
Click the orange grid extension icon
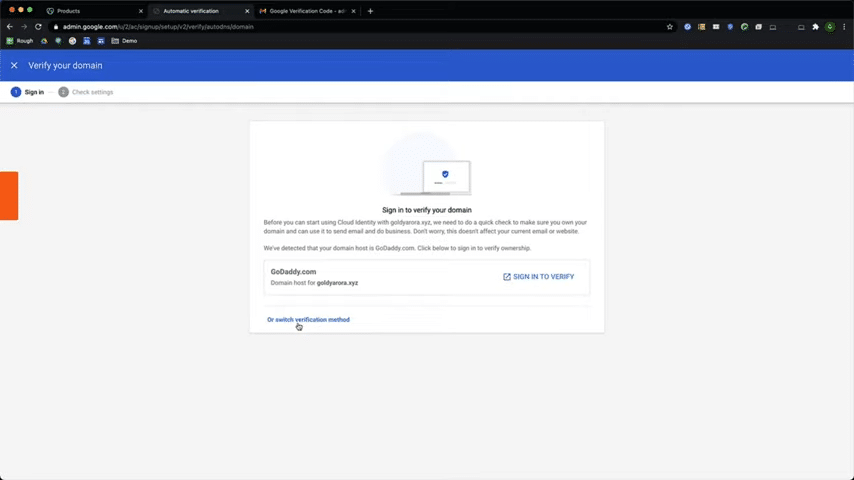point(702,27)
